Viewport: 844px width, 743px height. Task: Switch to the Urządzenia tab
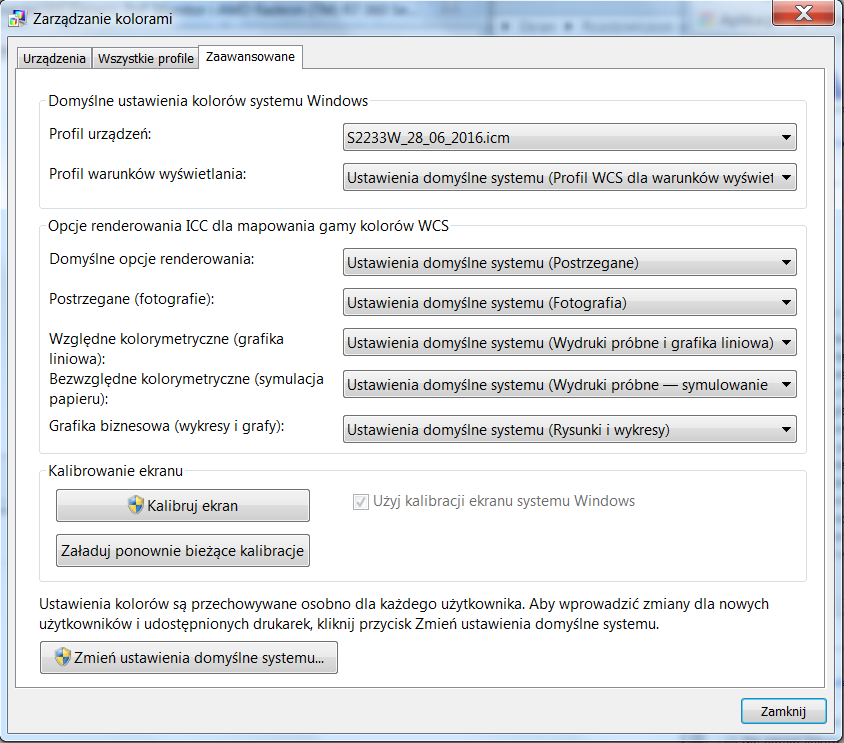coord(54,59)
